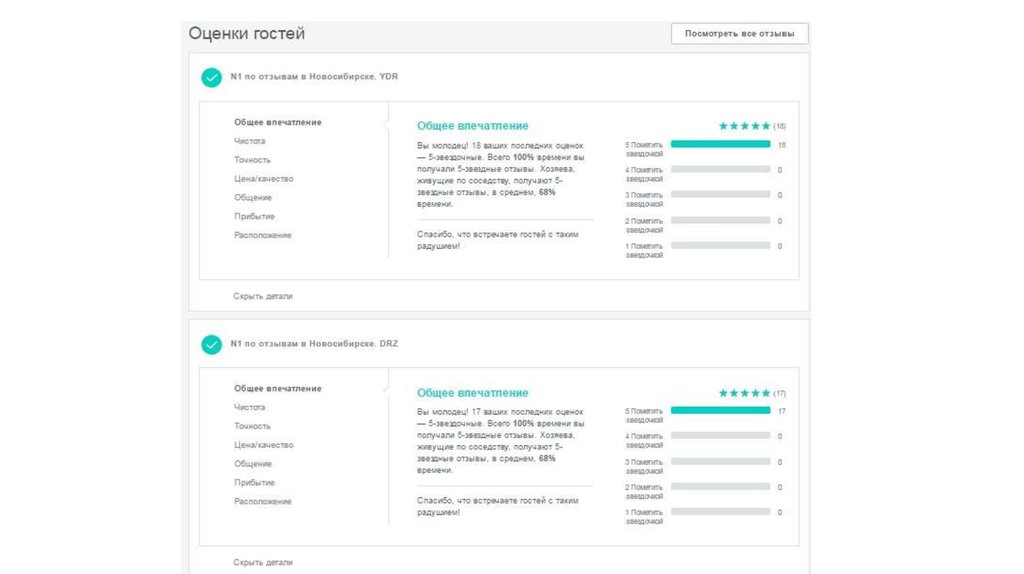
Task: Select Чистота tab in YDR panel
Action: (250, 141)
